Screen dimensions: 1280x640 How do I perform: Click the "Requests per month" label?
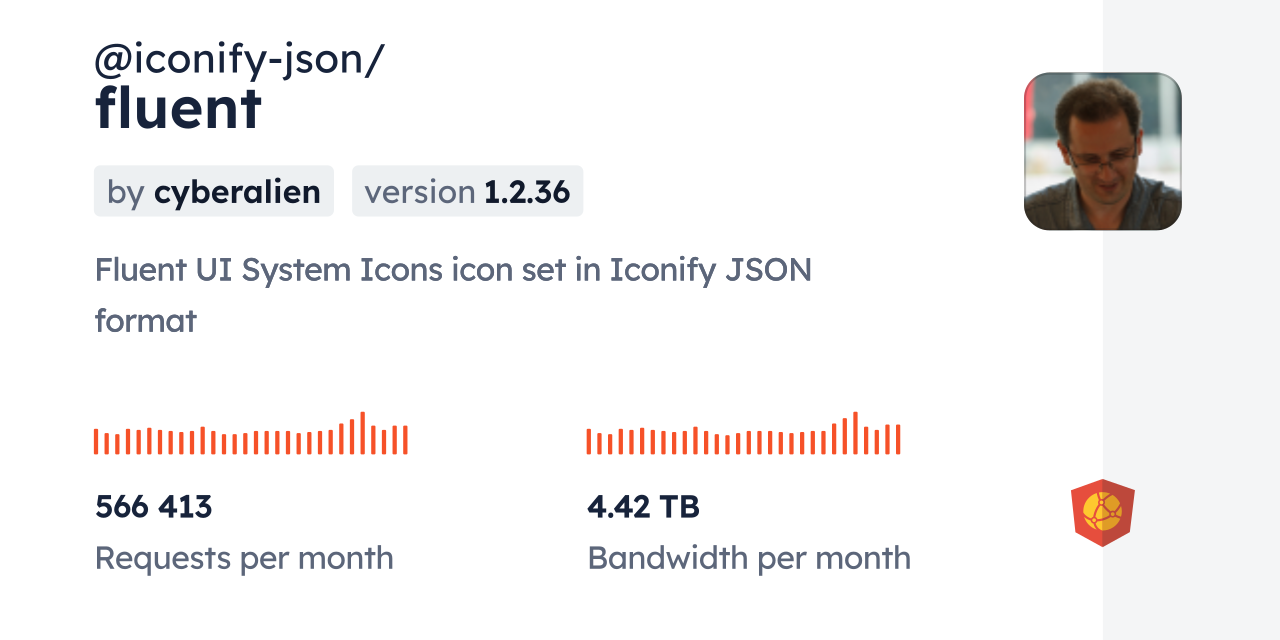(x=243, y=558)
